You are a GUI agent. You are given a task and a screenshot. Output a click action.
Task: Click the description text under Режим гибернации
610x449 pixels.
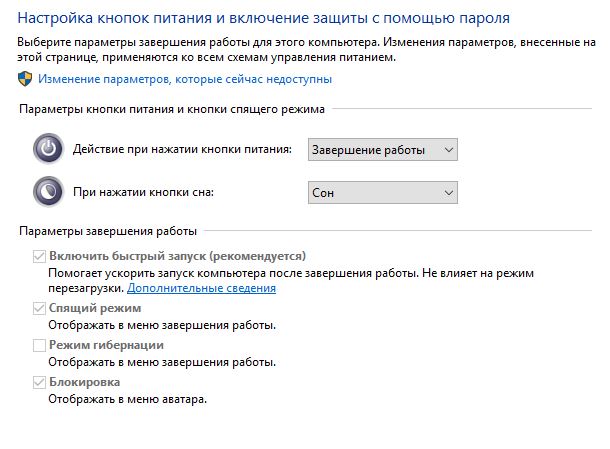(x=162, y=362)
